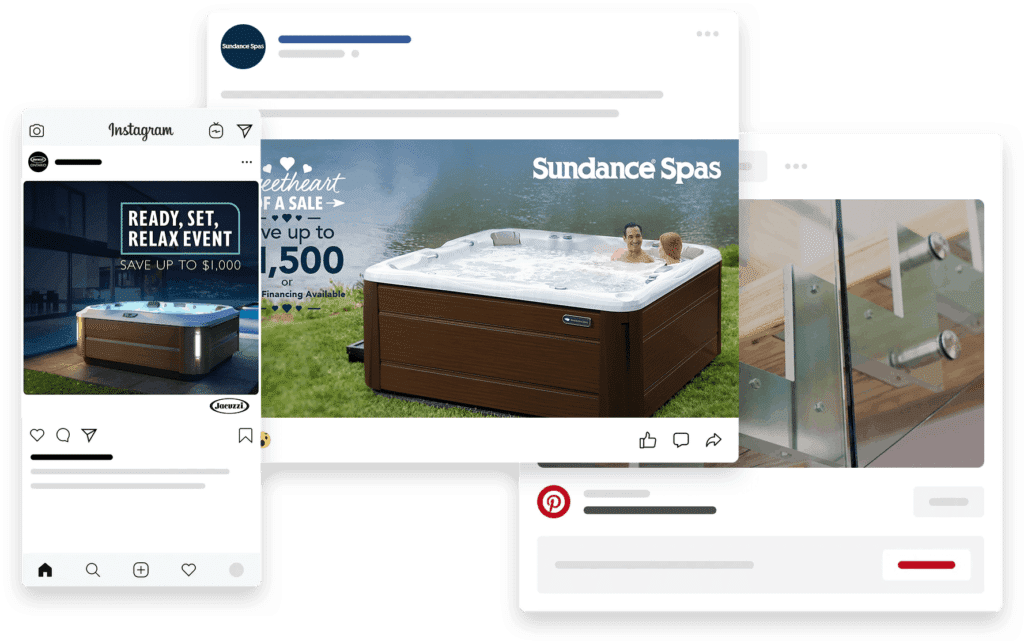Open the Ready, Set, Relax Event ad image
Viewport: 1024px width, 644px height.
tap(141, 288)
